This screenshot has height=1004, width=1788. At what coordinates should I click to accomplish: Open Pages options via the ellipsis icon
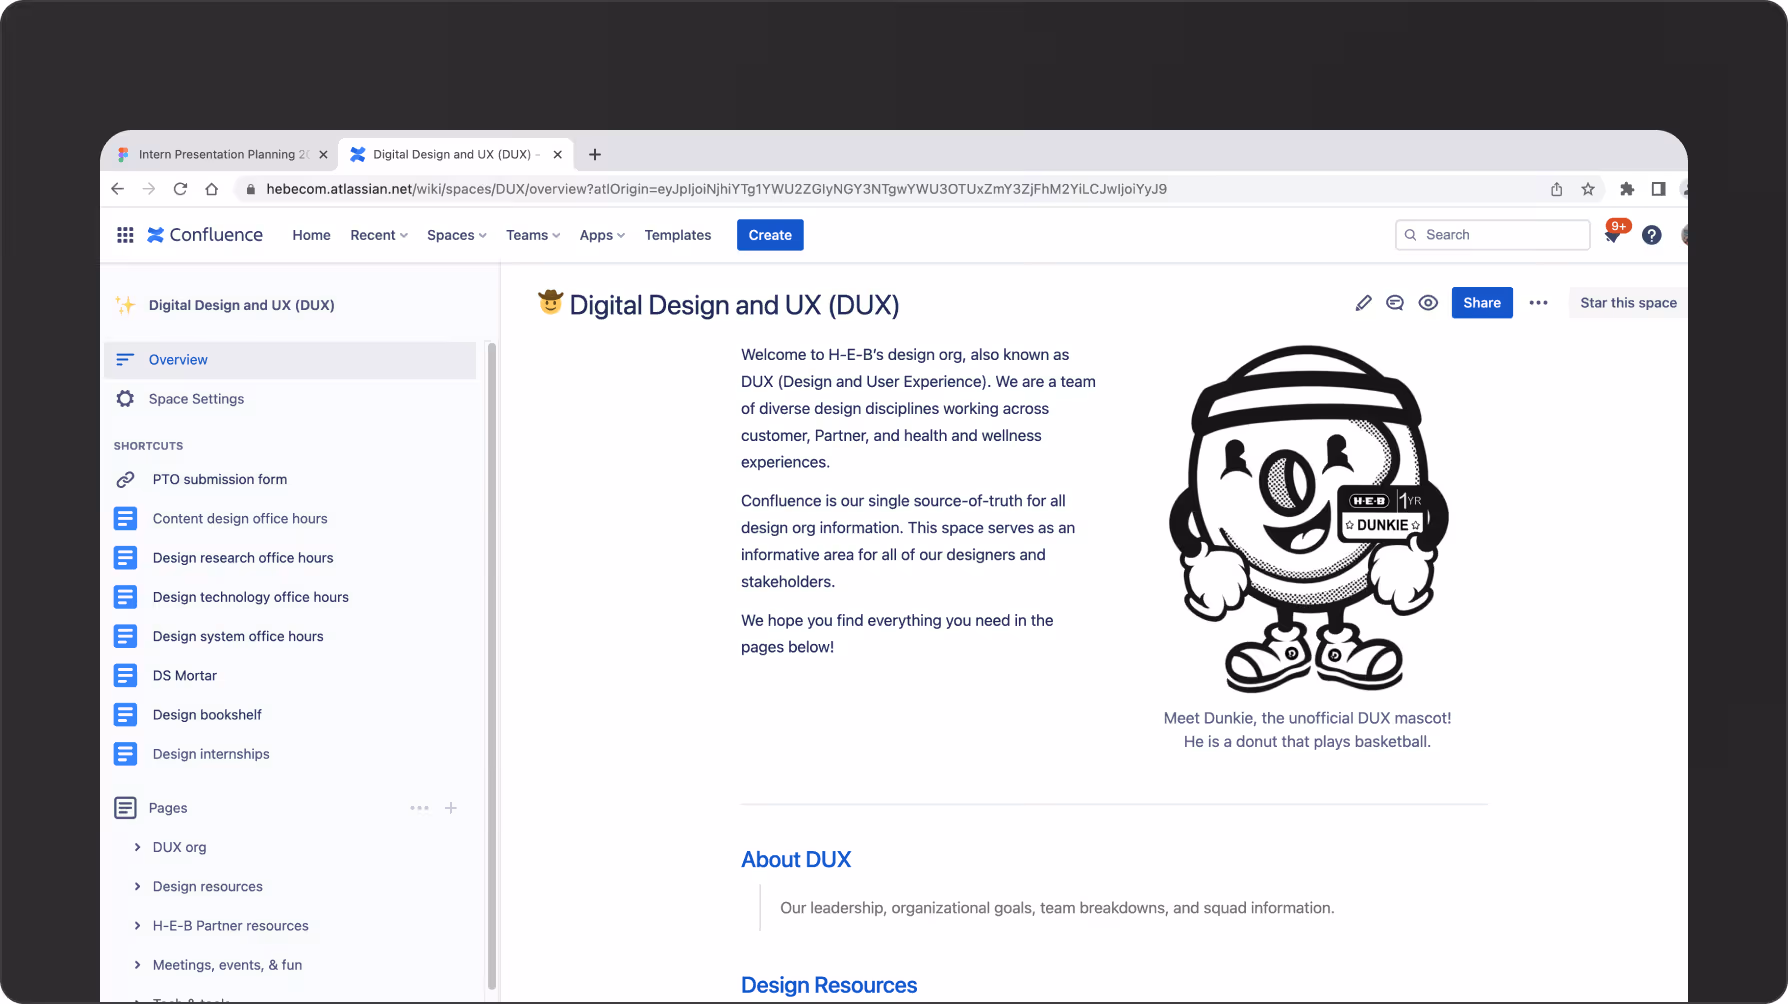pyautogui.click(x=419, y=807)
